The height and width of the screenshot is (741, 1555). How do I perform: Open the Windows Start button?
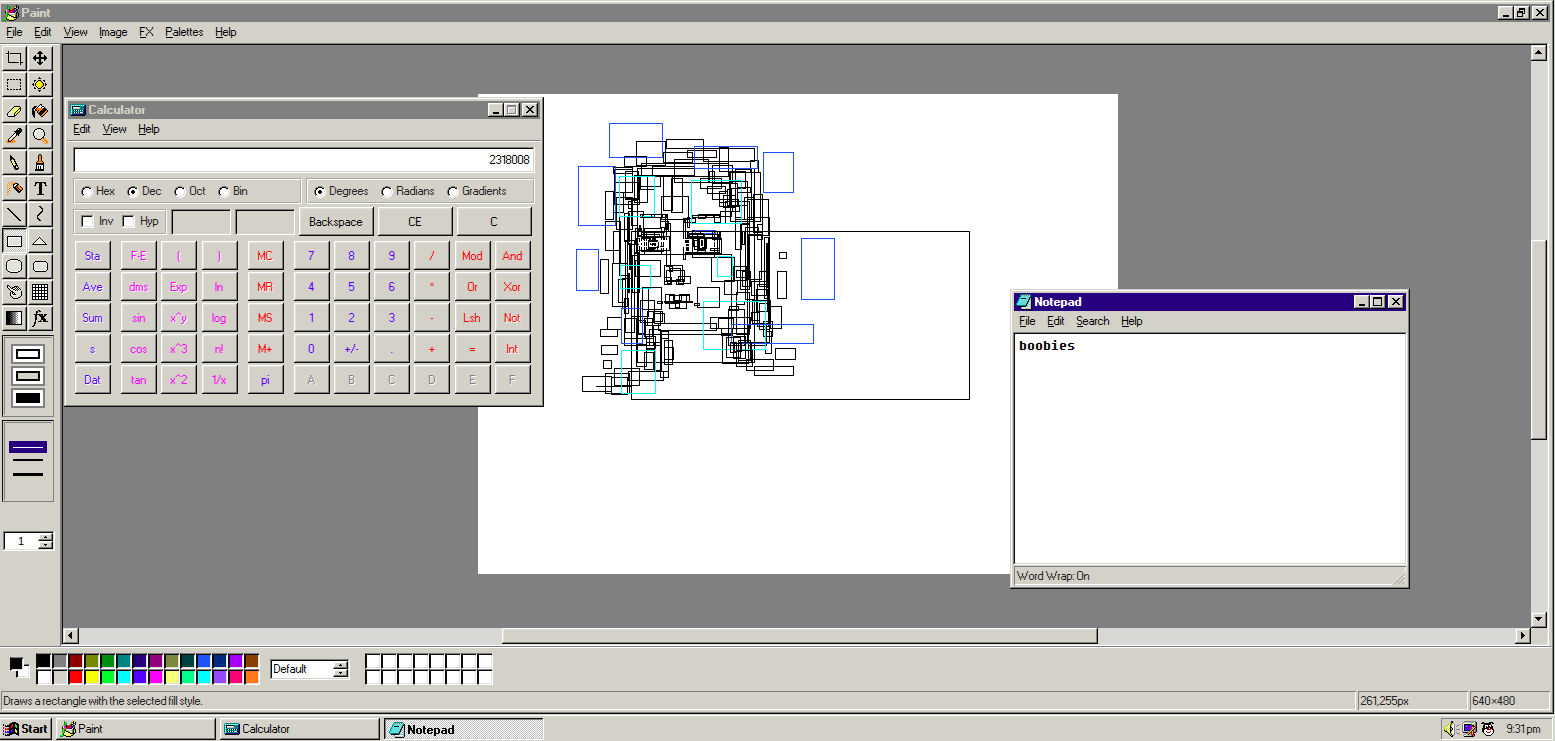click(27, 729)
